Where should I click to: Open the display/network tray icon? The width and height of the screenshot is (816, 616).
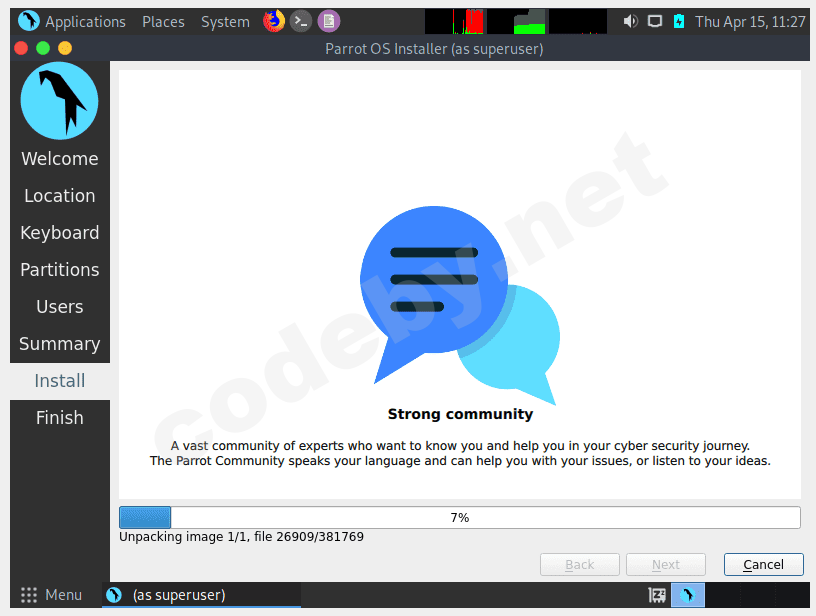click(655, 21)
